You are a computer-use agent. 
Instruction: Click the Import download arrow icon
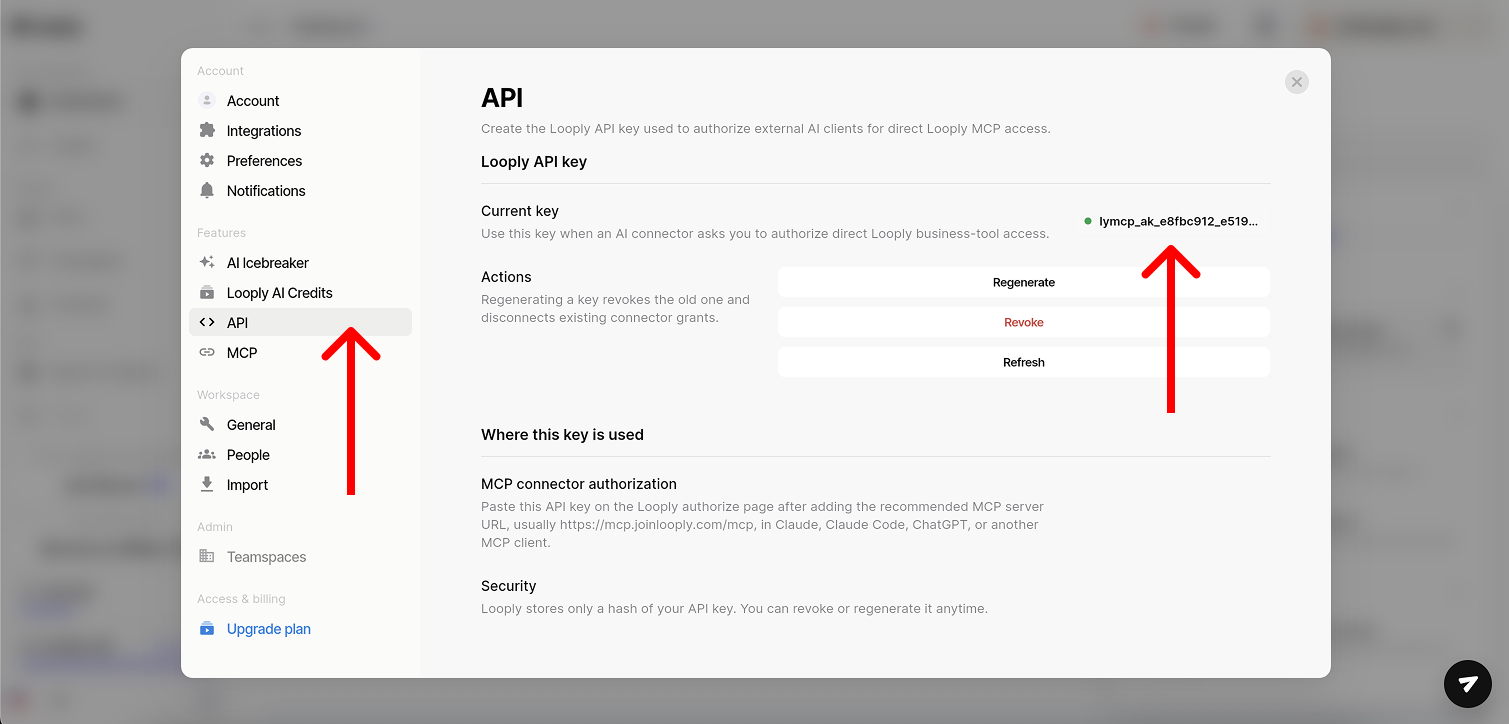click(207, 484)
